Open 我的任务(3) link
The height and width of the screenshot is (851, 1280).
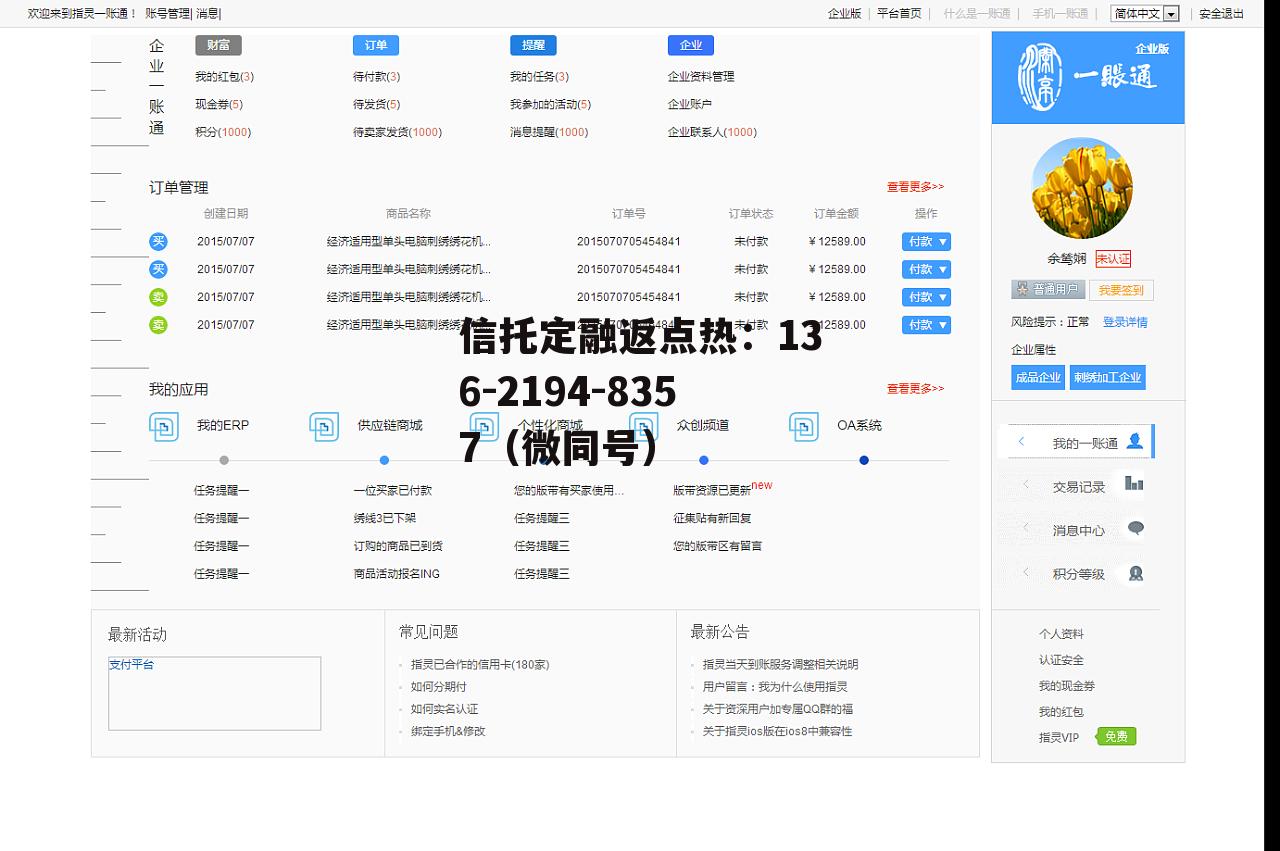point(539,77)
